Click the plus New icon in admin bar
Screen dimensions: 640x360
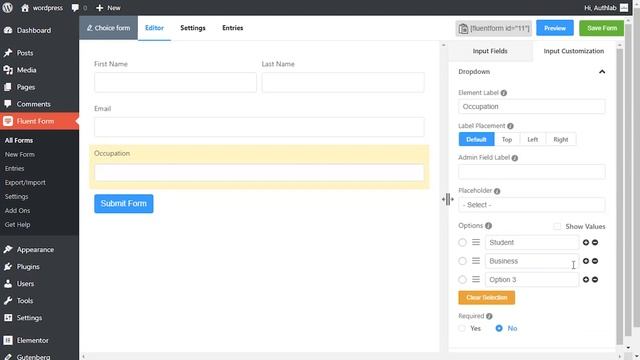(x=100, y=8)
